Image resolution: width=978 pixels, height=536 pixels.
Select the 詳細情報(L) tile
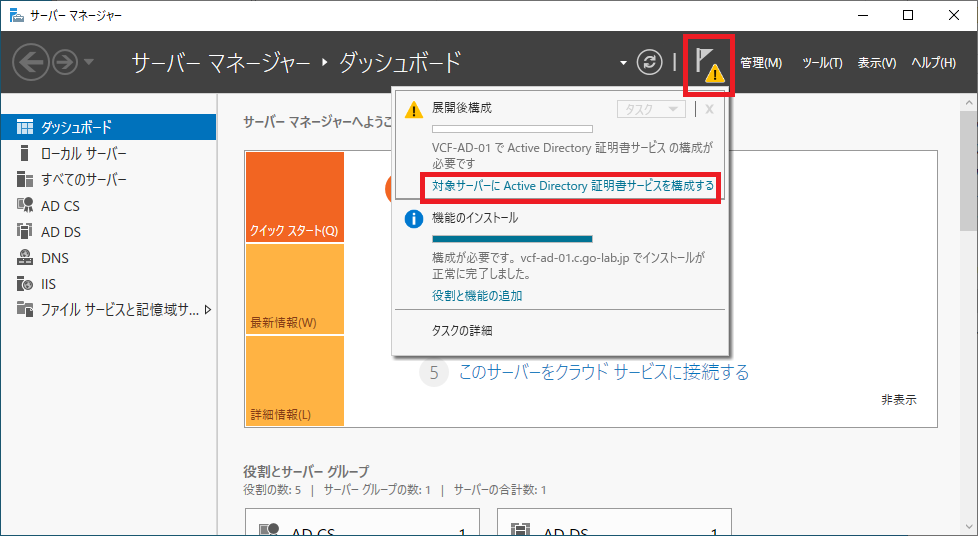294,381
